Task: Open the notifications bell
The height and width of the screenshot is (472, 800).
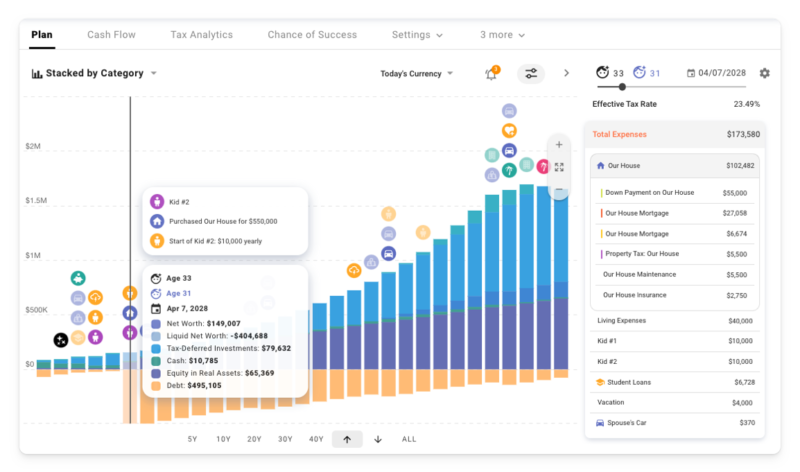Action: [x=491, y=74]
